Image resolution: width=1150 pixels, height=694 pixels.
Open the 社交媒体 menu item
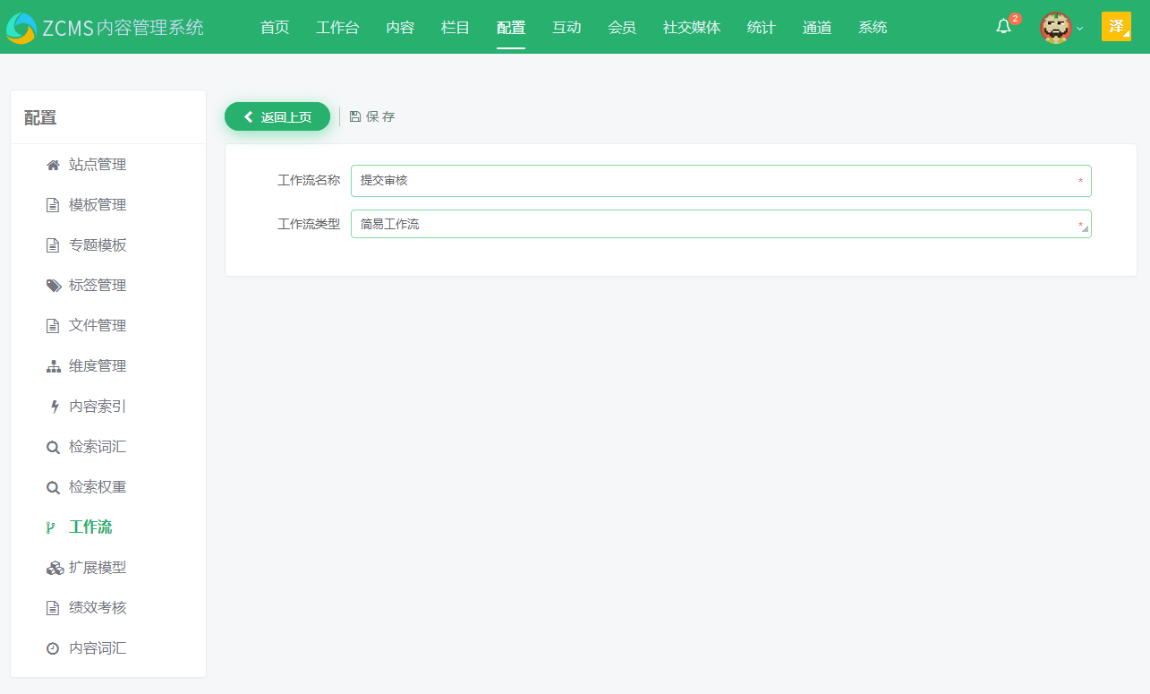click(x=690, y=27)
